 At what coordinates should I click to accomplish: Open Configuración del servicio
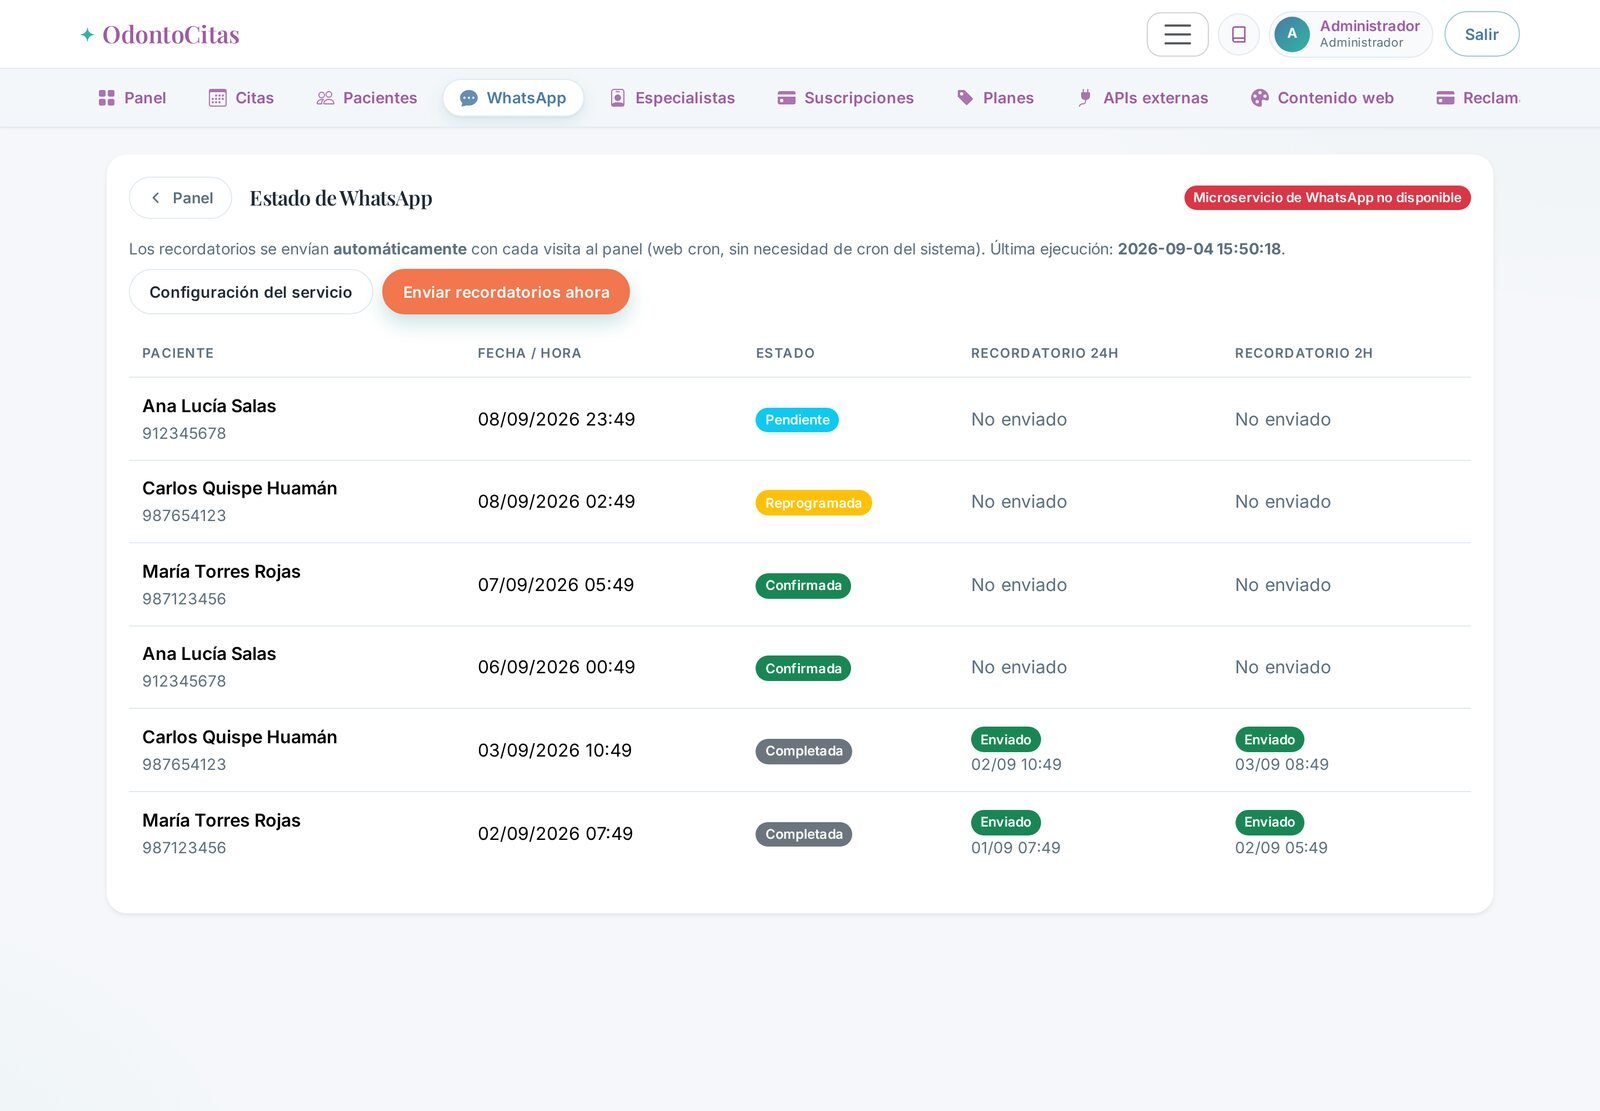click(x=251, y=292)
